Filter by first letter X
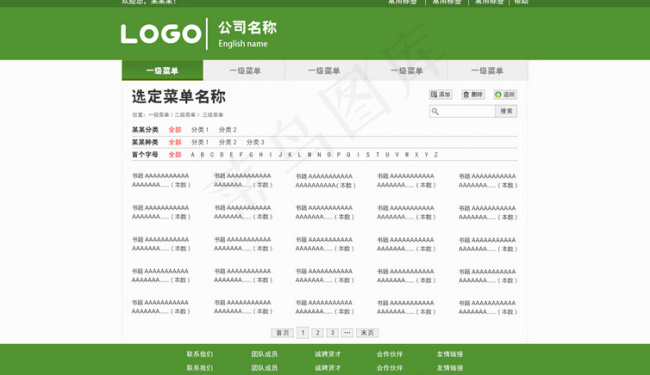 coord(417,155)
